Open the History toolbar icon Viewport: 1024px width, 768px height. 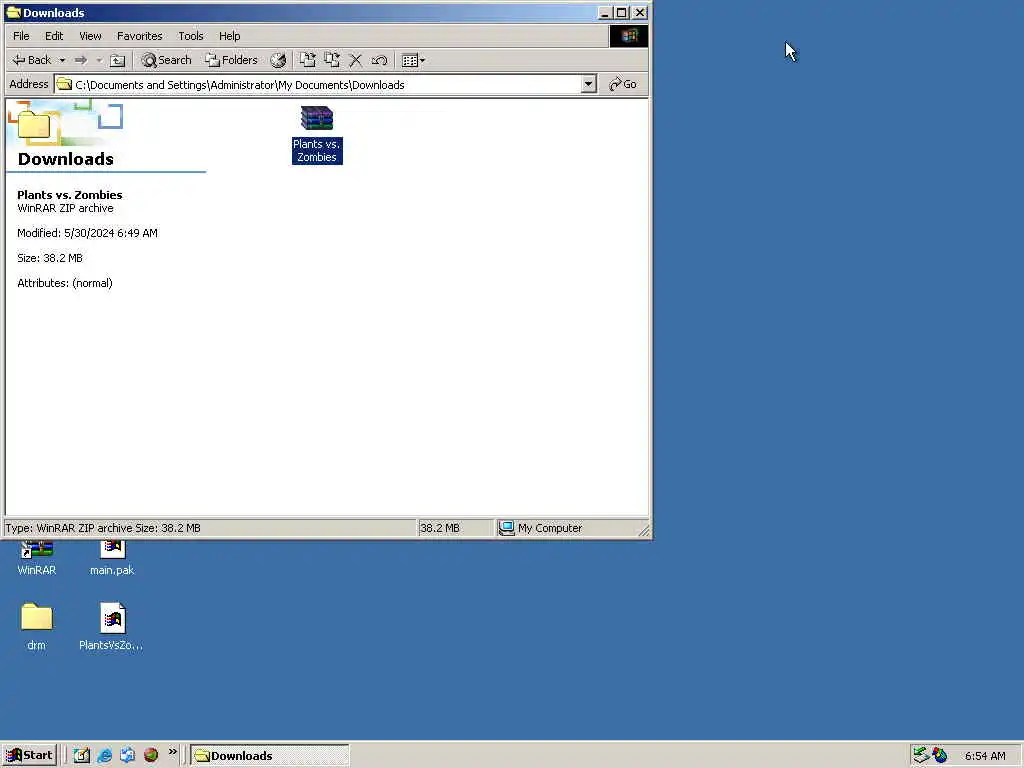click(x=278, y=60)
